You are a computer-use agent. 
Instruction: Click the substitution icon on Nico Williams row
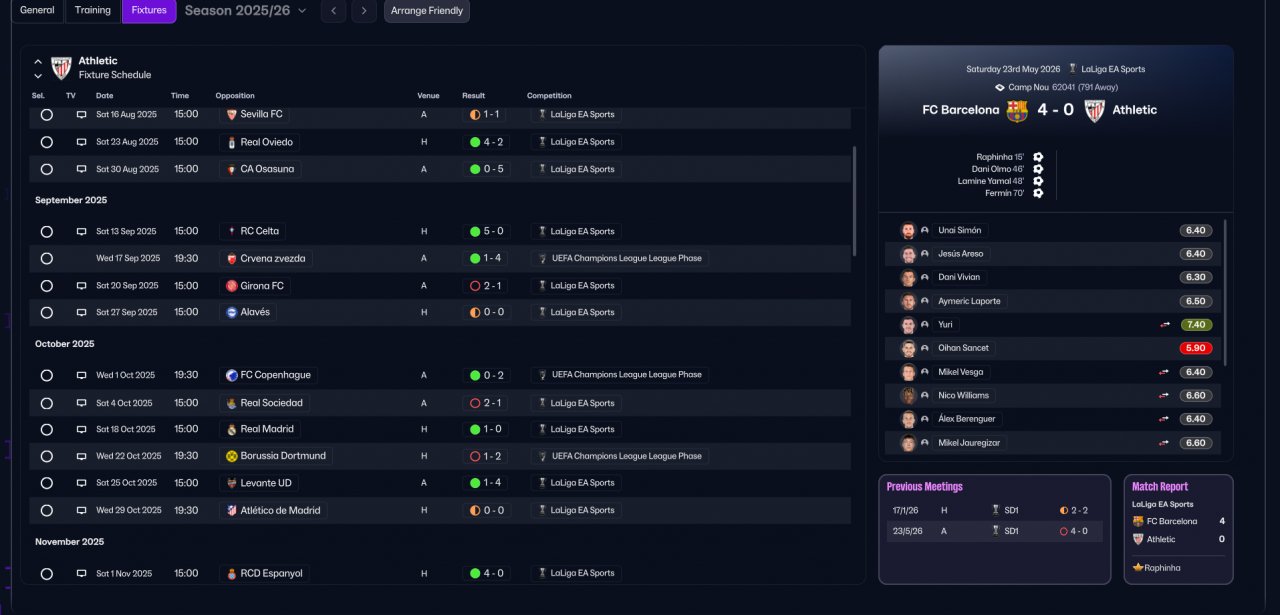pyautogui.click(x=1164, y=395)
